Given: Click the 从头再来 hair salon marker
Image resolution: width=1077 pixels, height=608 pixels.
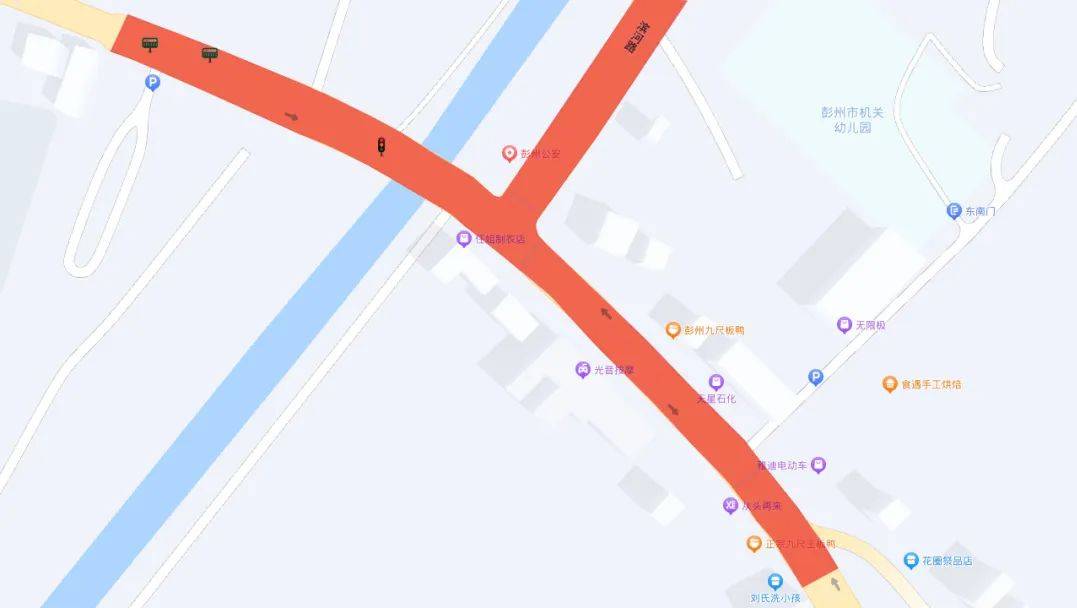Looking at the screenshot, I should 730,505.
